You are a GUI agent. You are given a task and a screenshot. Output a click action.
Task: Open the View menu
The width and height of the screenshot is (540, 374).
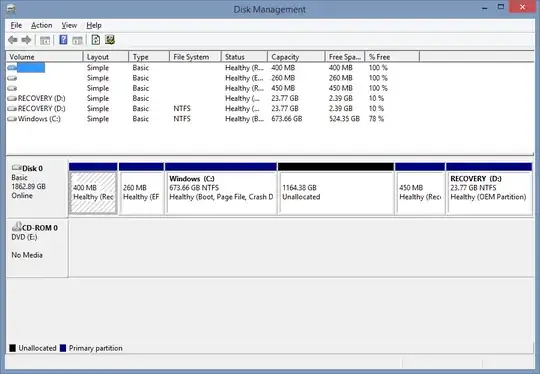coord(69,25)
